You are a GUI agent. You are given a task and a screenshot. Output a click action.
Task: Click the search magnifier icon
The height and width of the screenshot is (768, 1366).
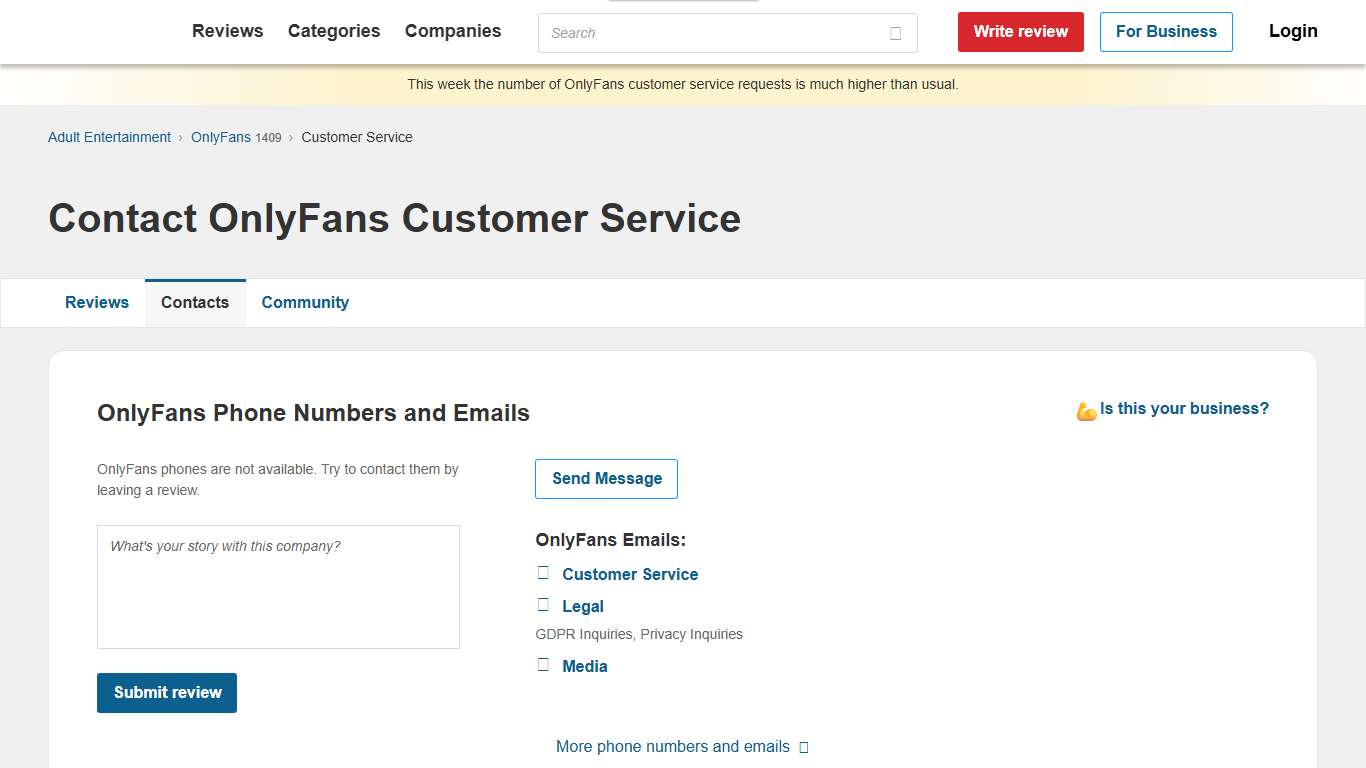895,33
